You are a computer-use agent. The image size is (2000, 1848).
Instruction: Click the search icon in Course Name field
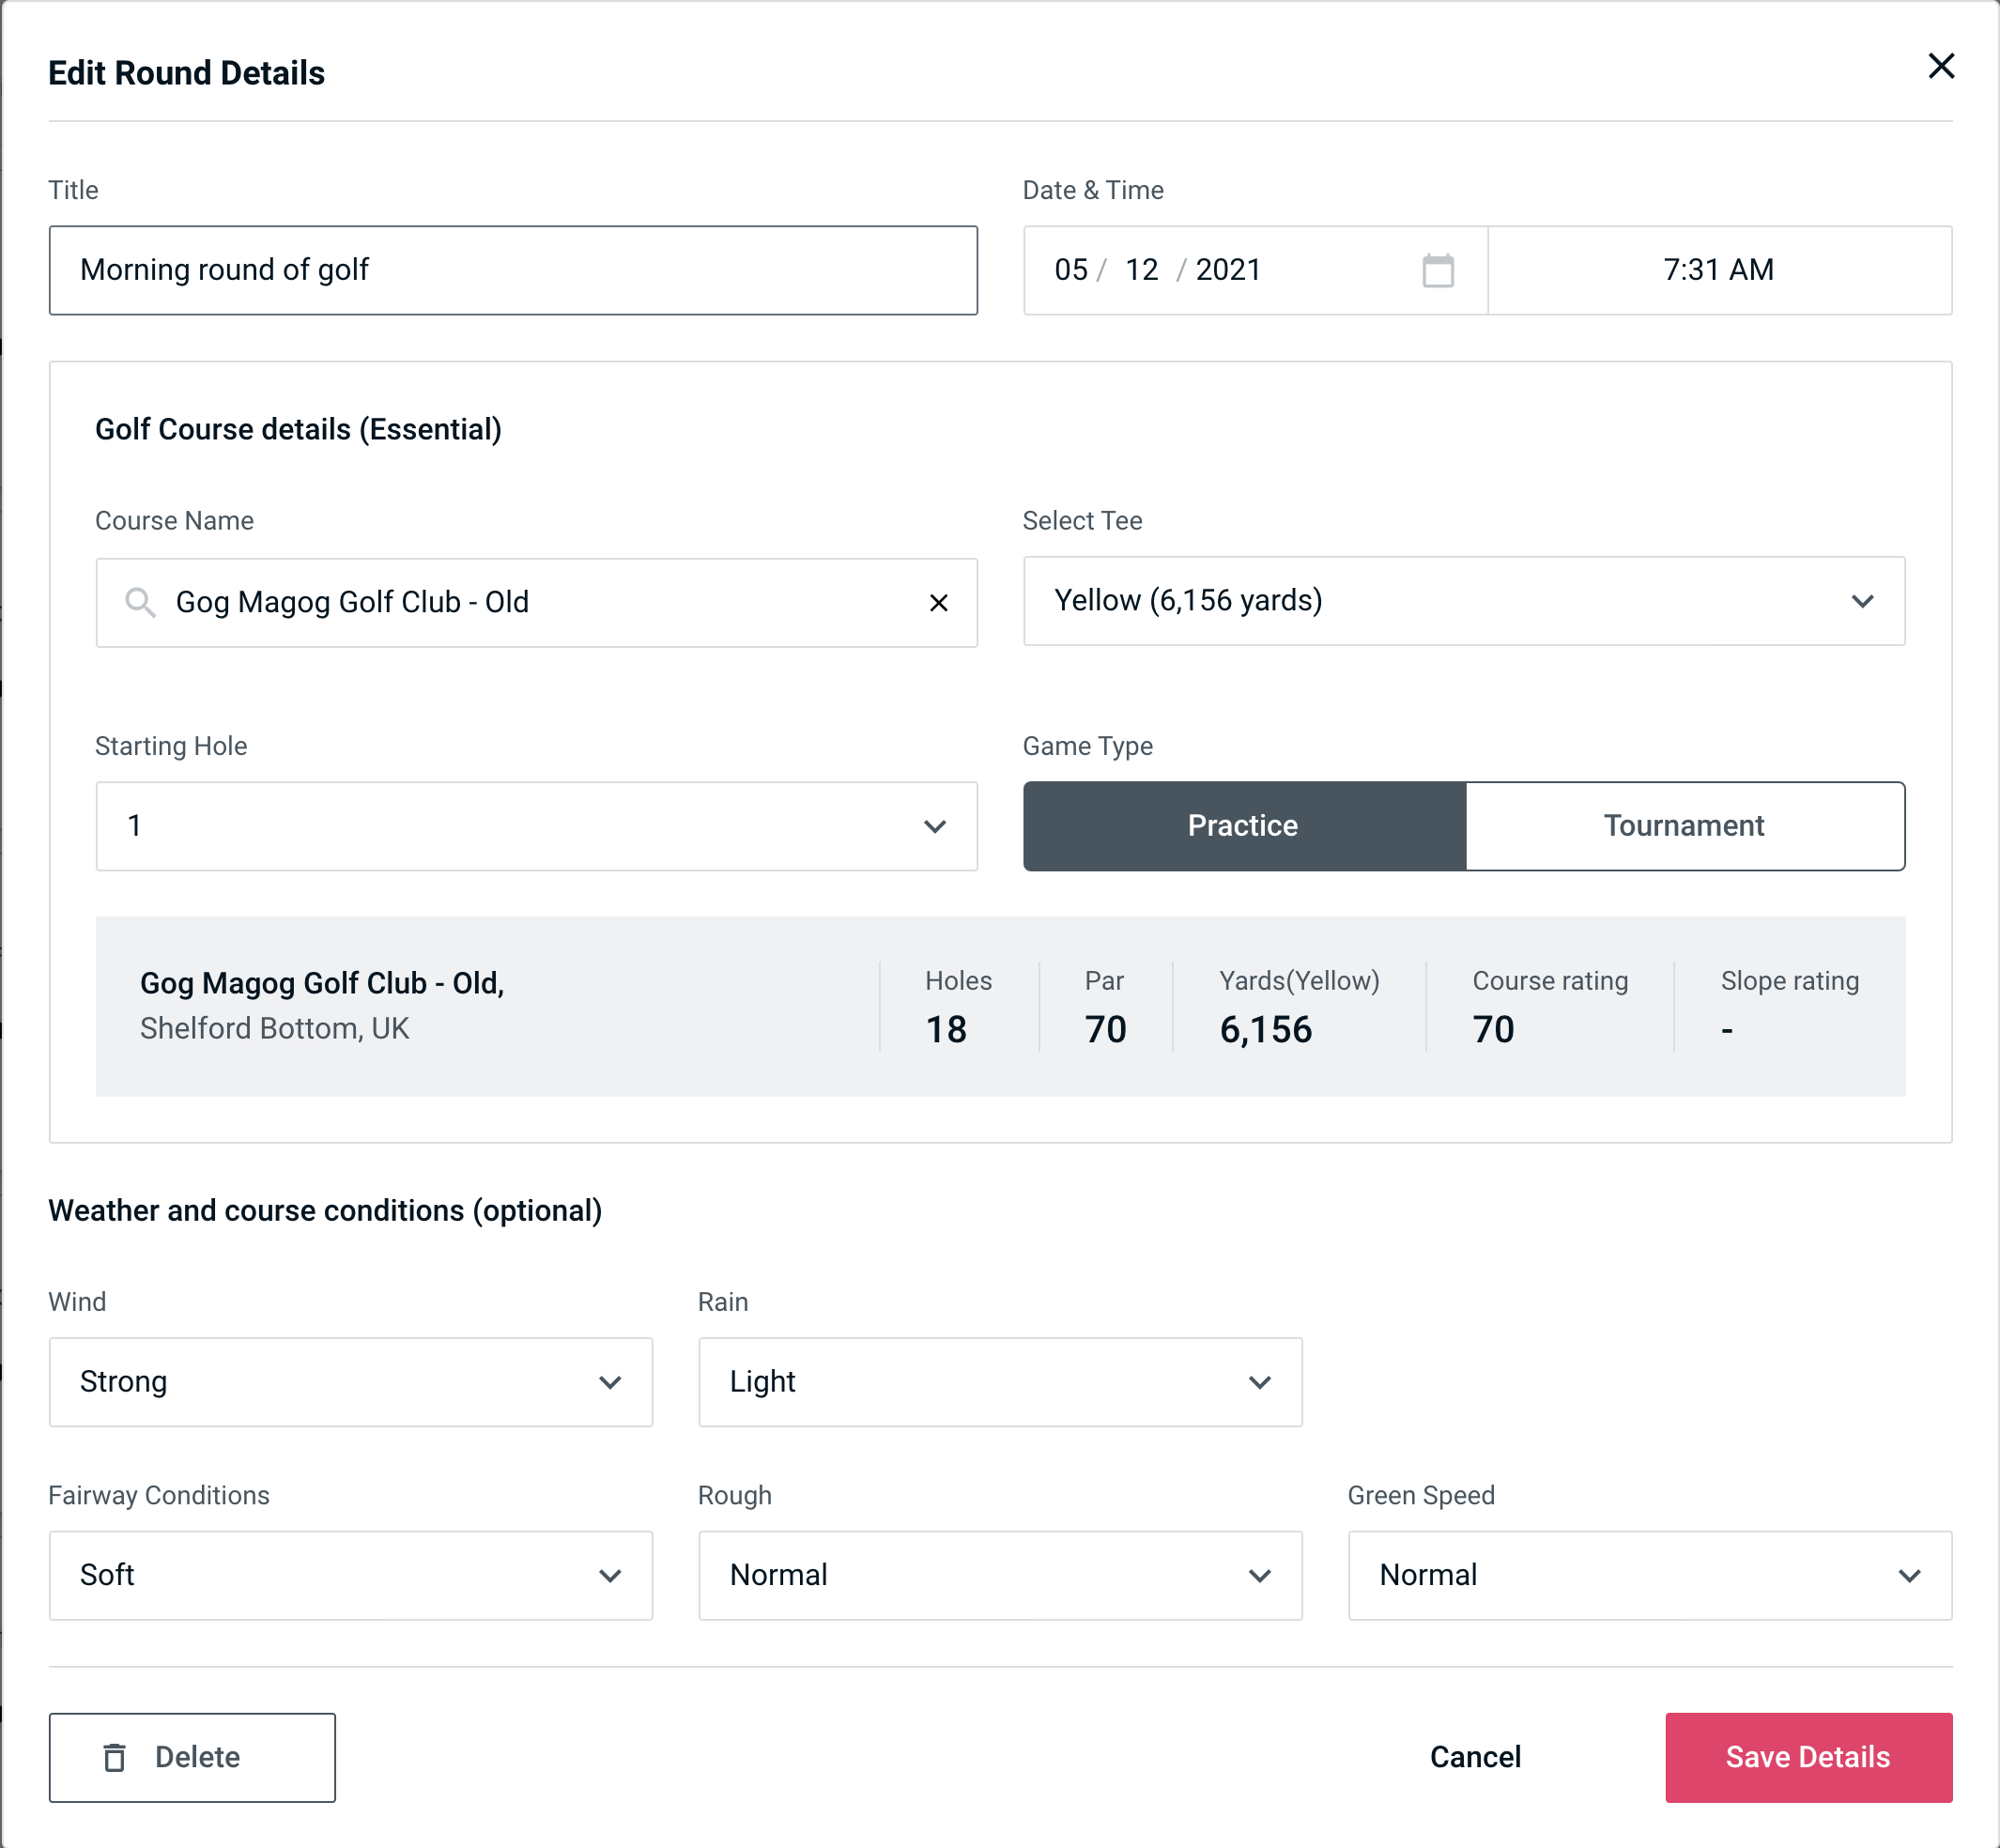[x=139, y=601]
